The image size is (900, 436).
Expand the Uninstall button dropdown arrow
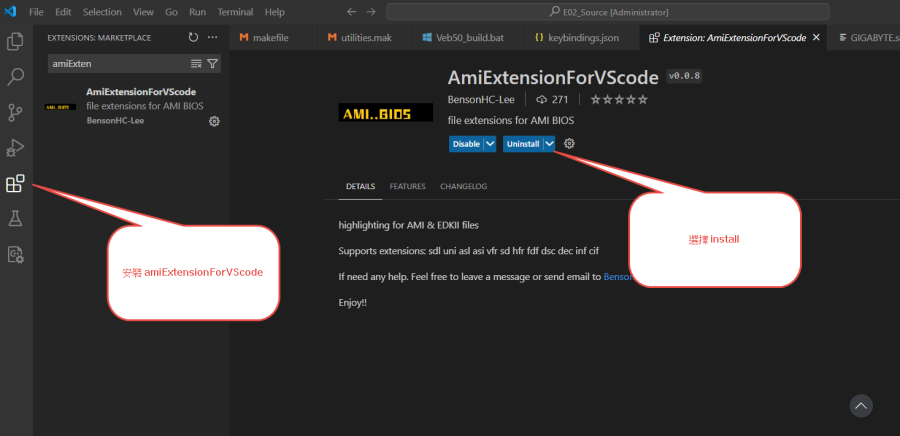(549, 144)
